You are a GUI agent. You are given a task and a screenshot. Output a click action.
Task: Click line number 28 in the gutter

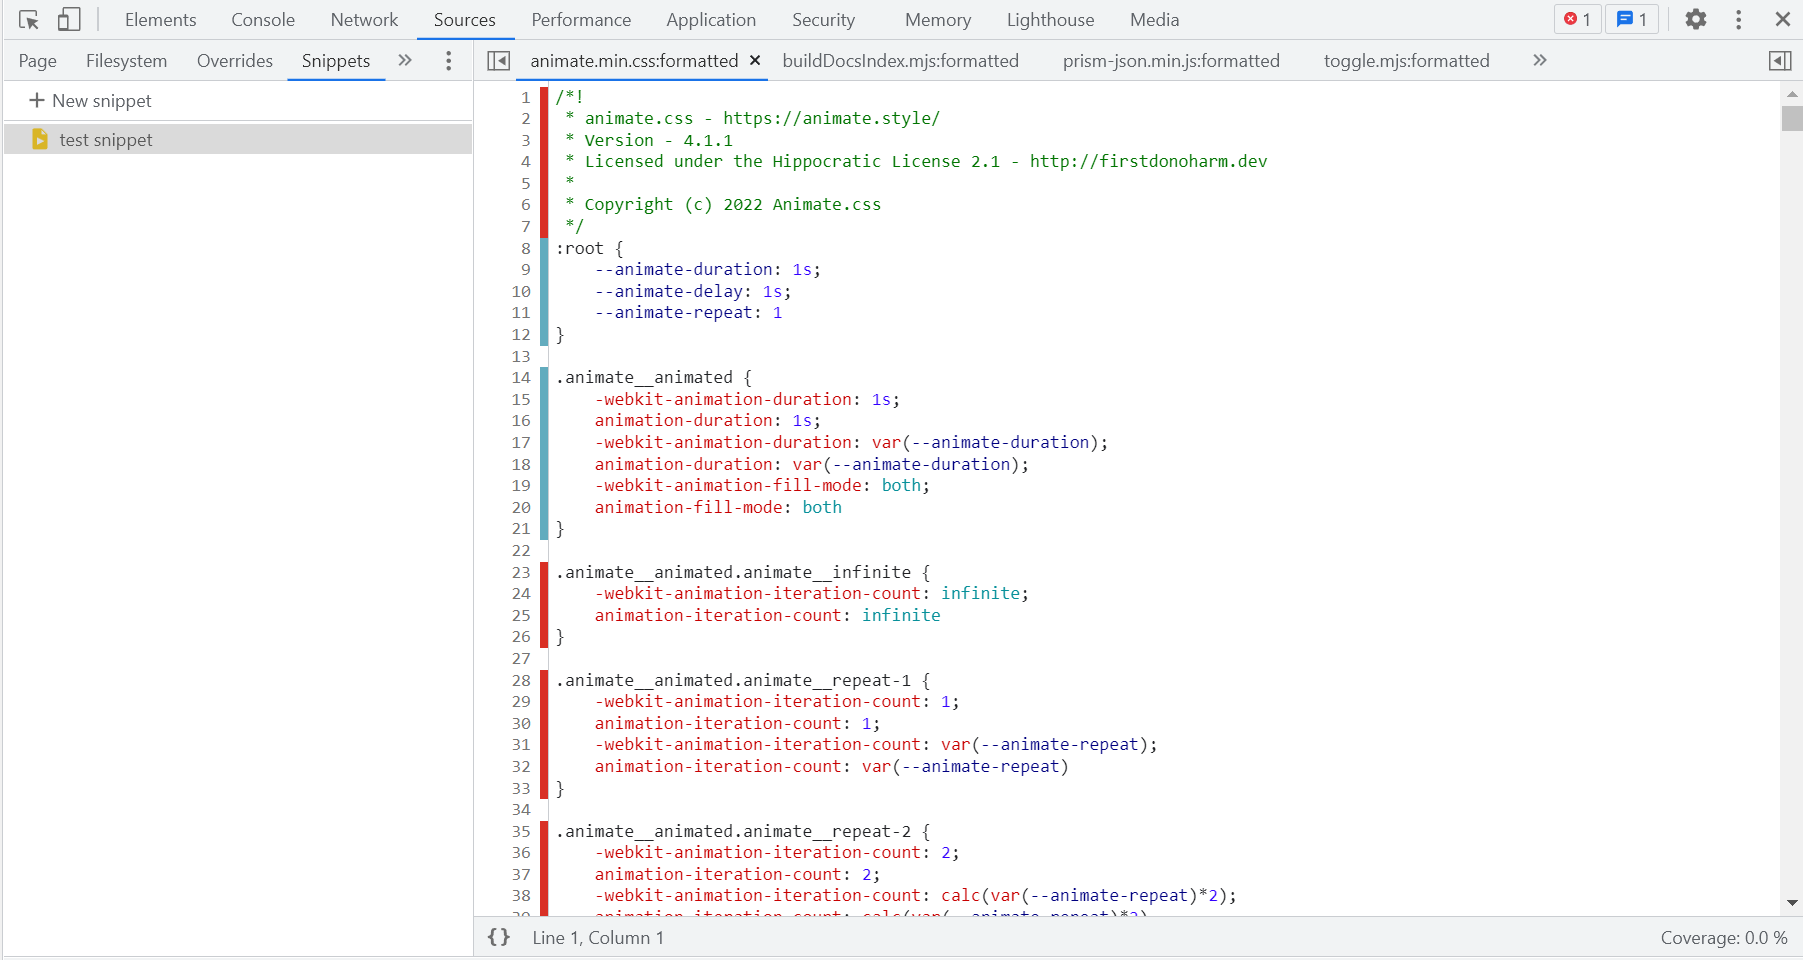(521, 680)
